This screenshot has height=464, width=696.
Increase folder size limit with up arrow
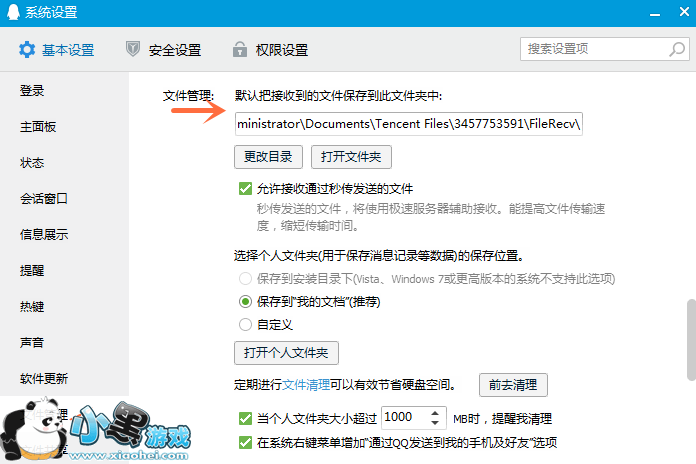click(x=435, y=412)
